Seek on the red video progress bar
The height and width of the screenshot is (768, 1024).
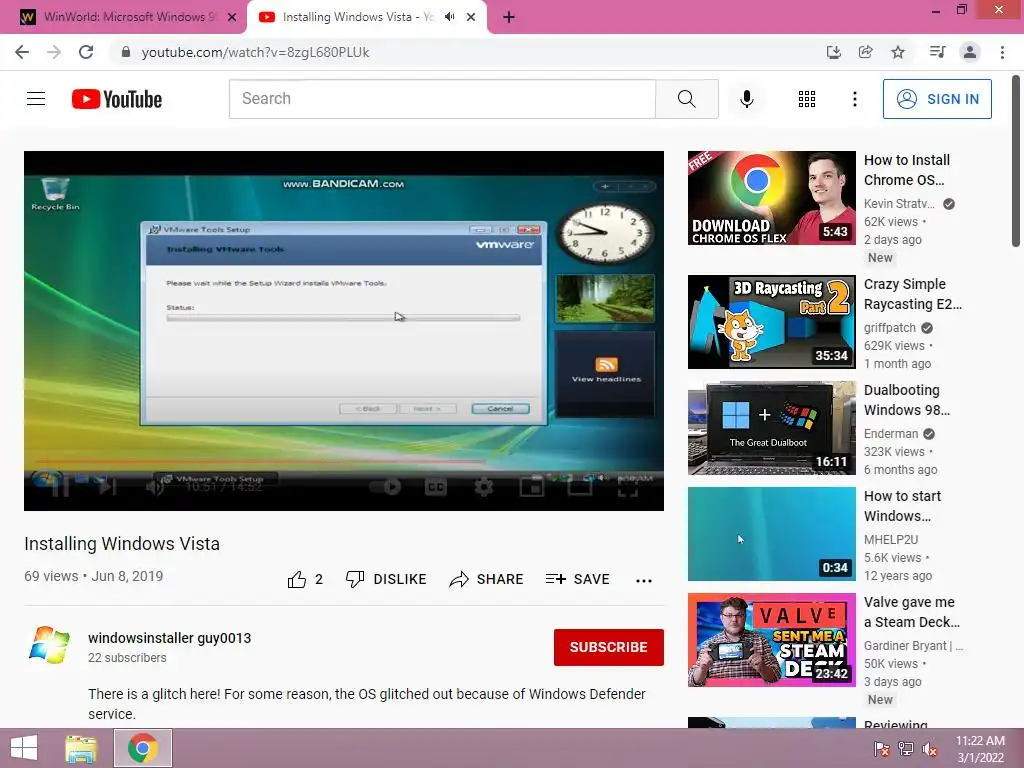tap(344, 461)
